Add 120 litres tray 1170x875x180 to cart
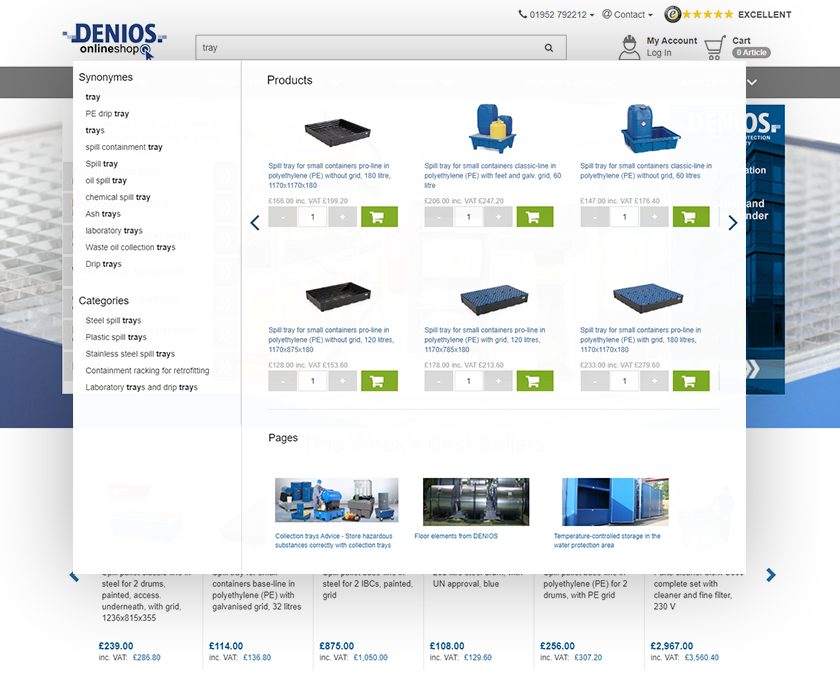 pos(379,381)
